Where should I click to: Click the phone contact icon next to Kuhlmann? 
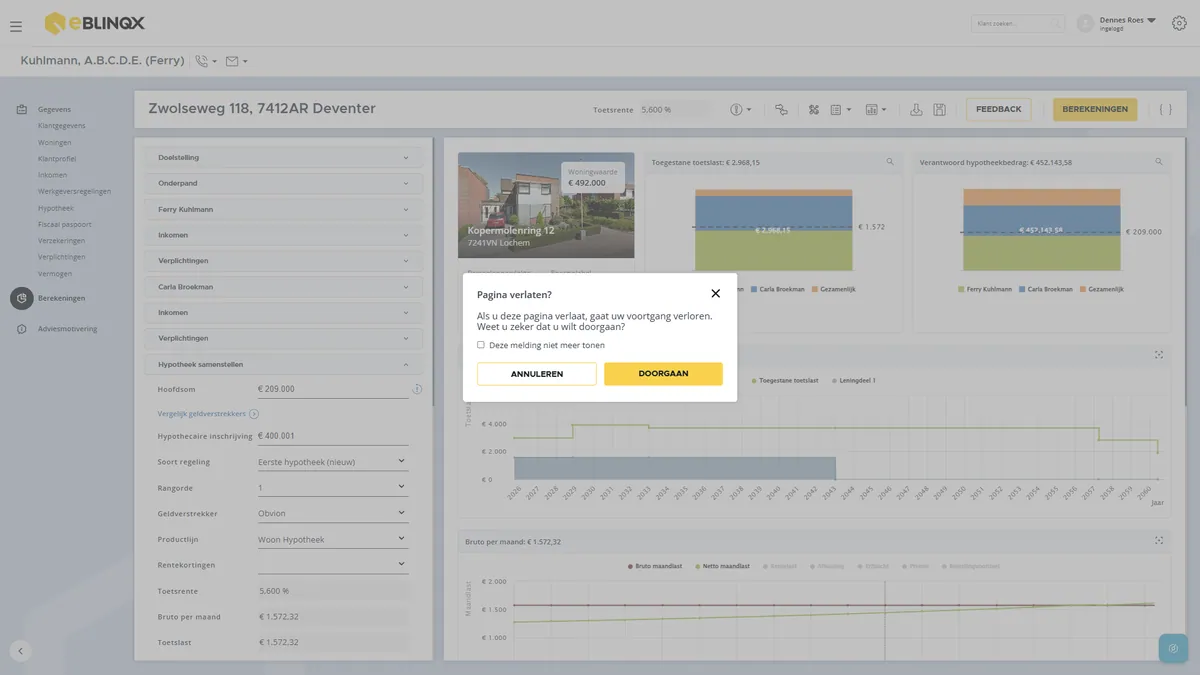tap(202, 61)
